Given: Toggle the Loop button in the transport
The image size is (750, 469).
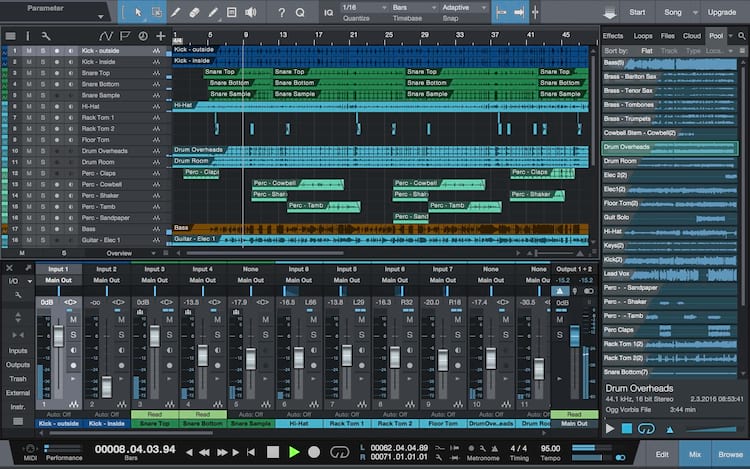Looking at the screenshot, I should pos(339,452).
